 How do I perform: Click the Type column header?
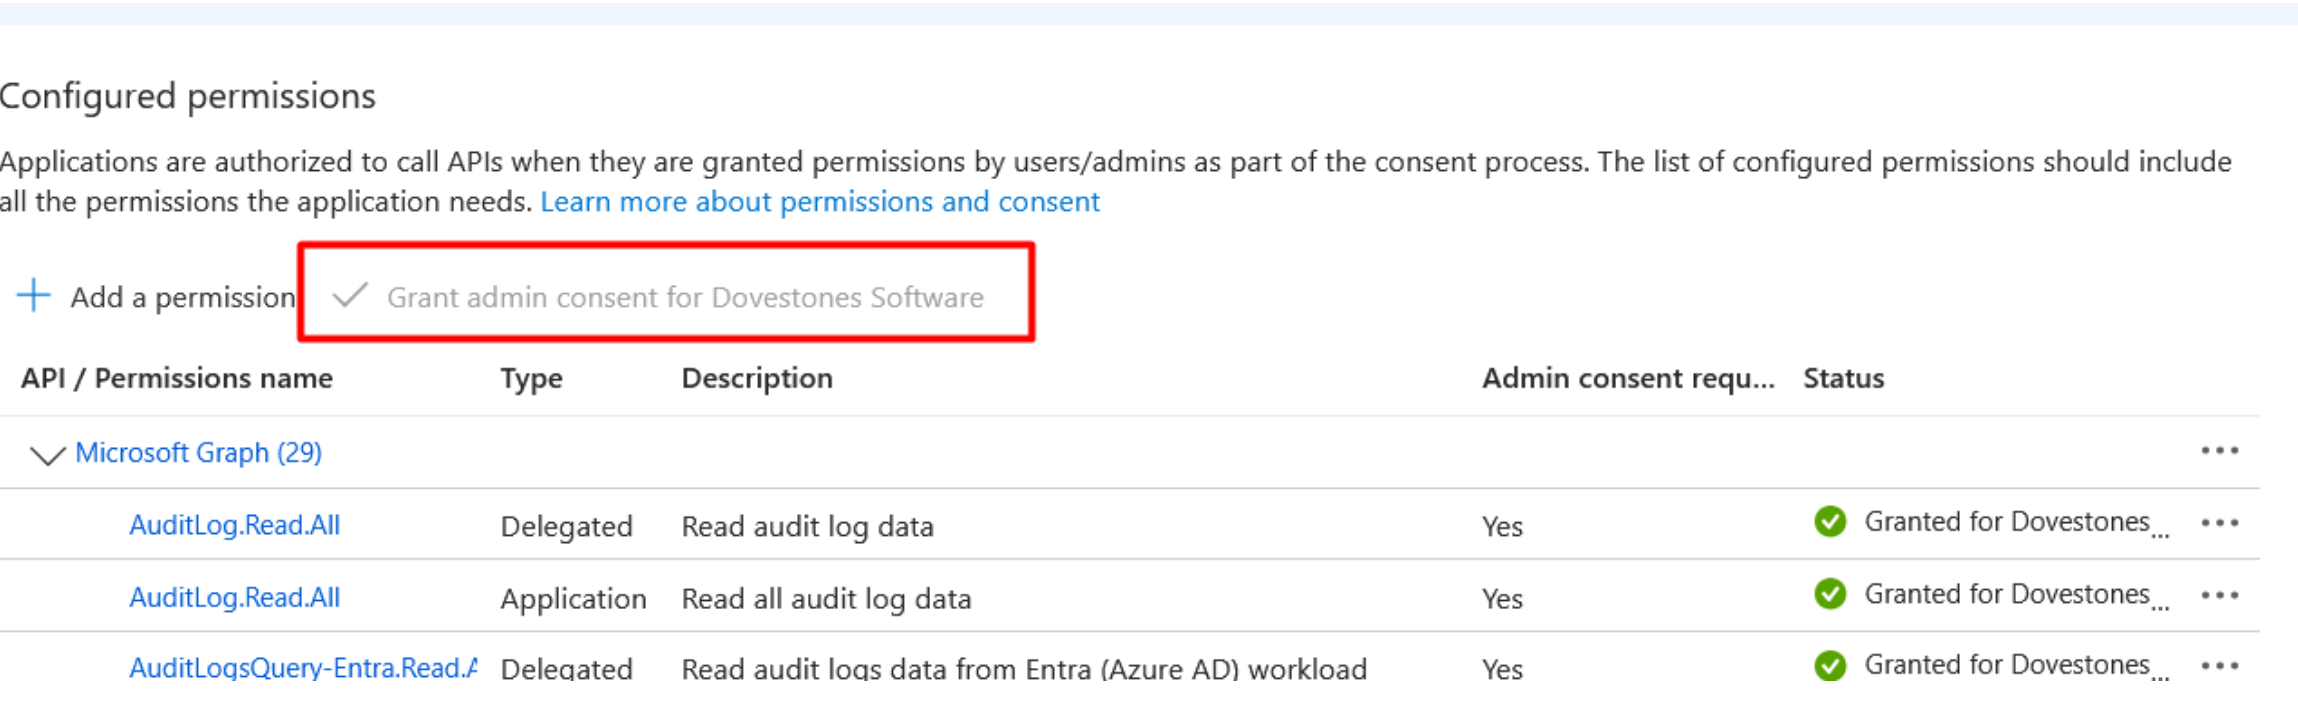point(531,378)
